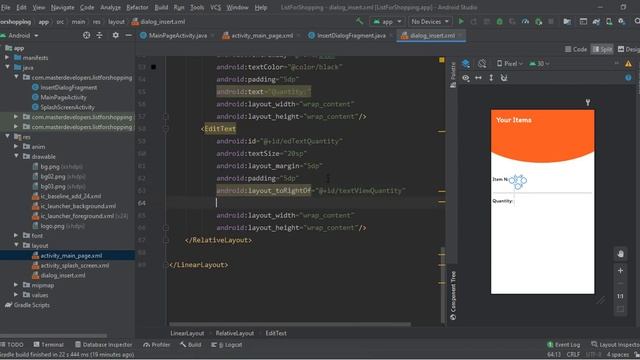Viewport: 640px width, 360px height.
Task: Expand the mipmap folder
Action: coord(16,285)
